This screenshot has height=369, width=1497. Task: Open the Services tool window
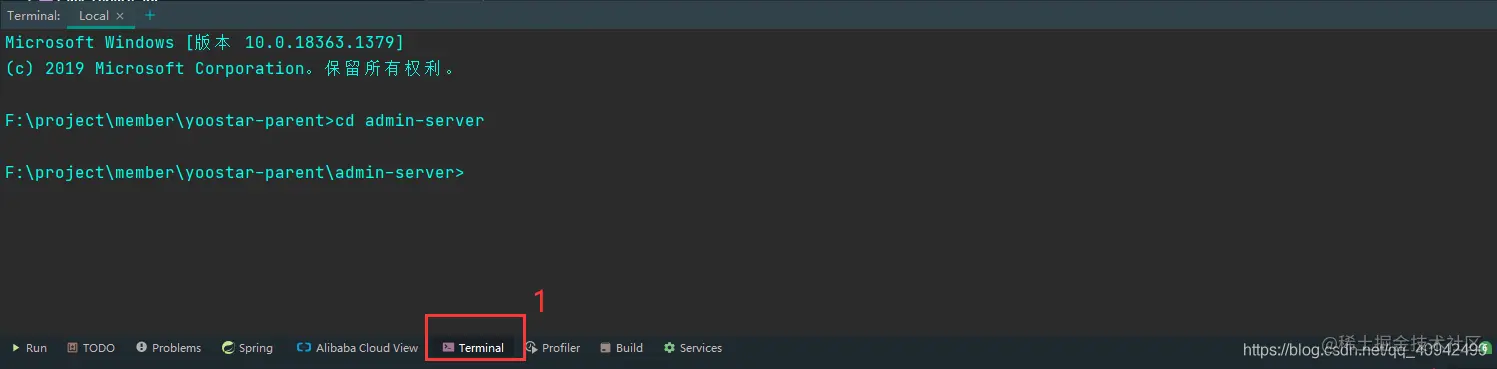[x=692, y=348]
